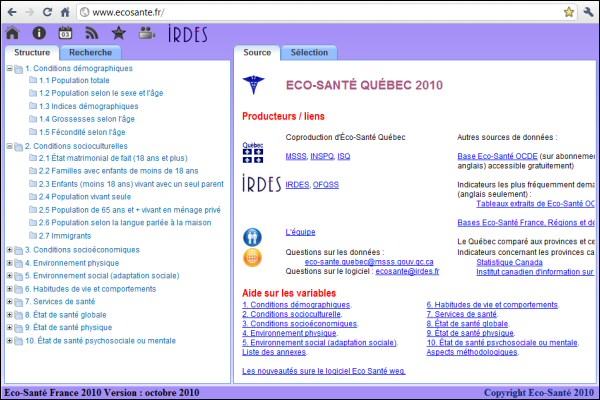Click the RSS feed toolbar icon
This screenshot has height=400, width=600.
coord(92,33)
